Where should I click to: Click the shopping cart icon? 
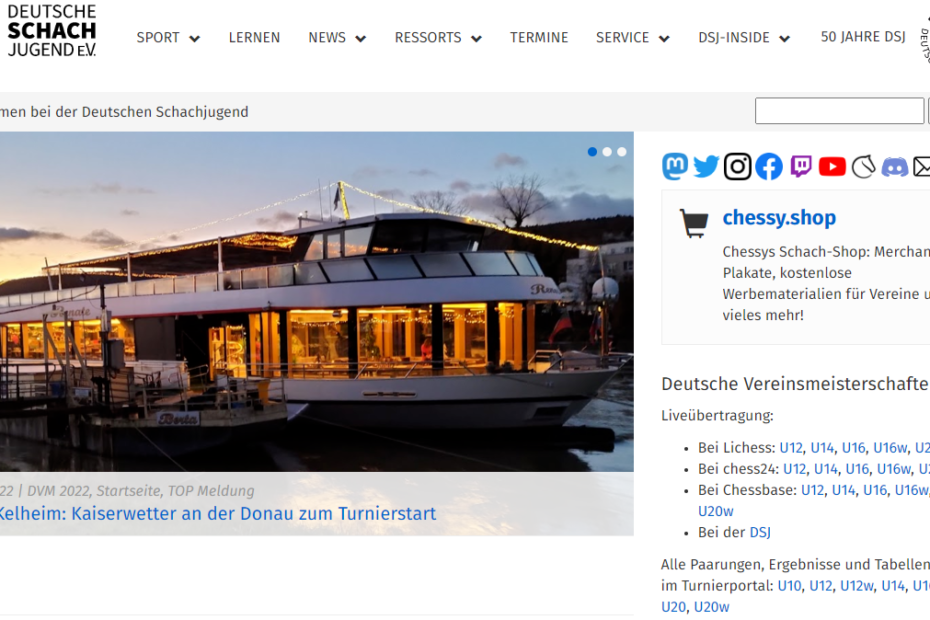694,222
